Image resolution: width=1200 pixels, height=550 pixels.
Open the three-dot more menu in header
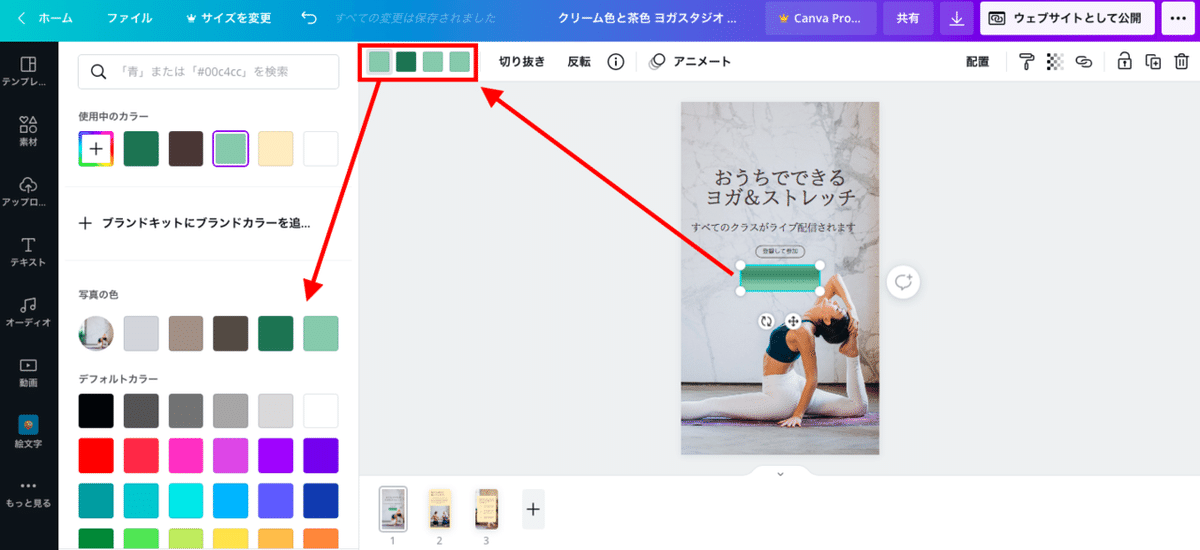1178,18
